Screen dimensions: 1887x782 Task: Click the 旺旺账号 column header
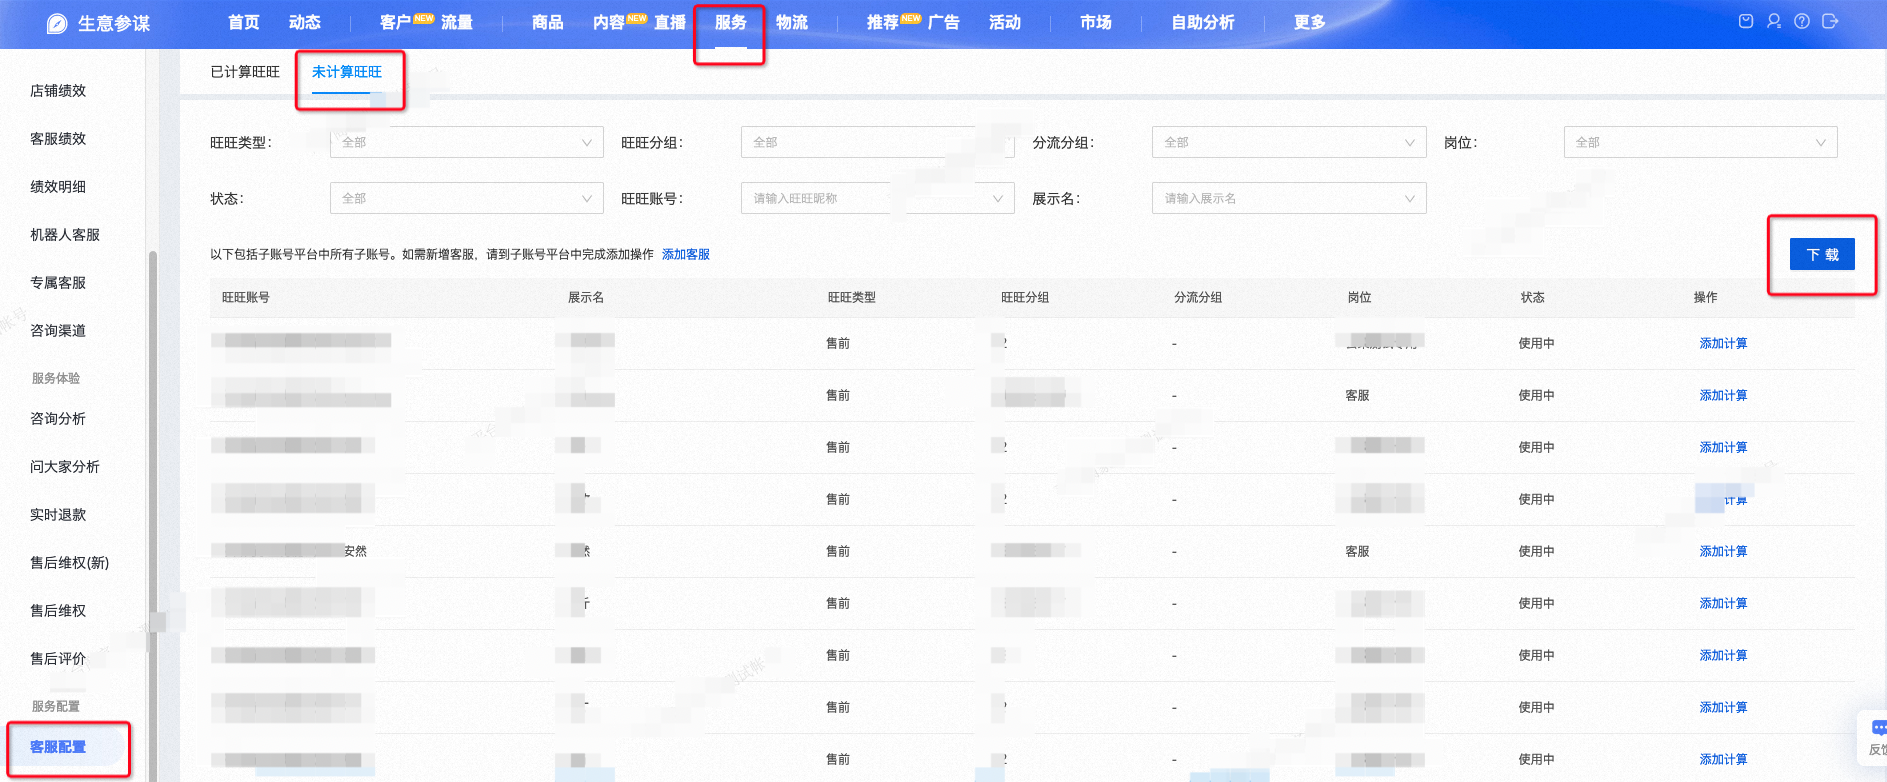click(x=246, y=297)
